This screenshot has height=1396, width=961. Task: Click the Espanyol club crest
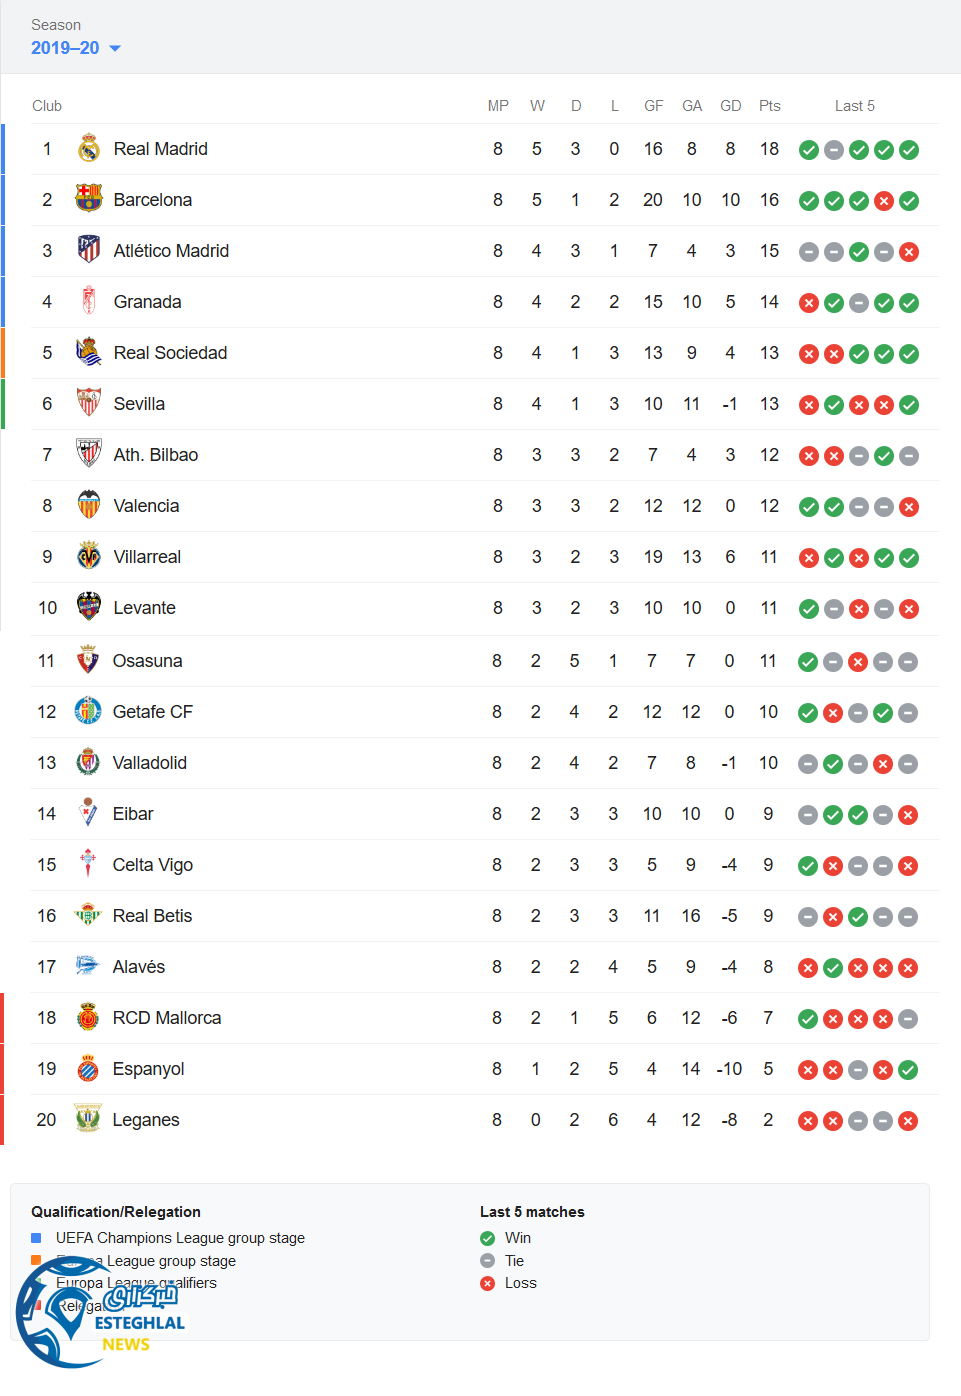point(88,1068)
